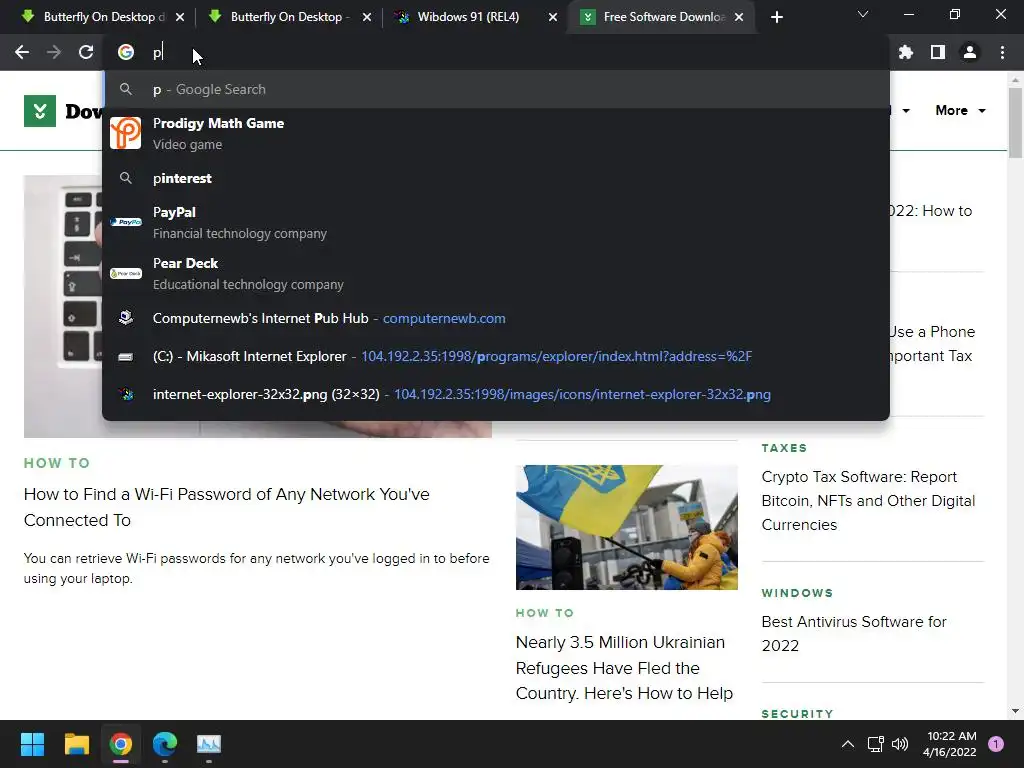Open the Ukrainian flag article thumbnail
The height and width of the screenshot is (768, 1024).
[x=626, y=527]
